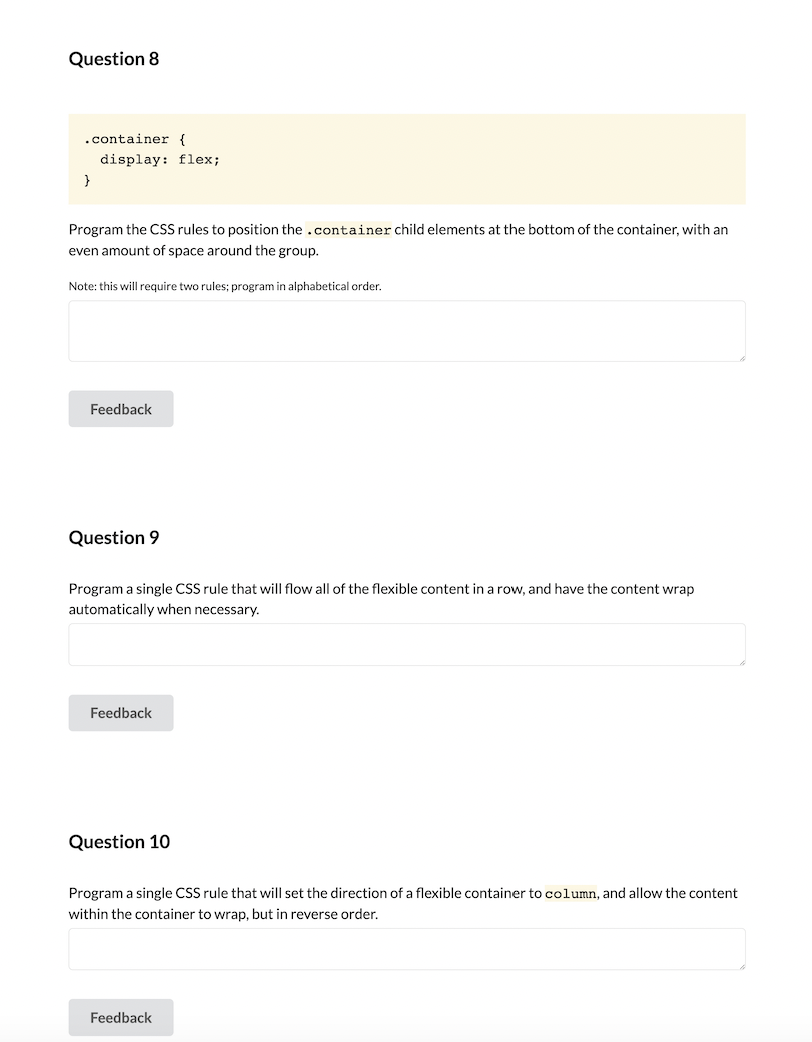Click inside the Question 9 answer box

pyautogui.click(x=400, y=644)
